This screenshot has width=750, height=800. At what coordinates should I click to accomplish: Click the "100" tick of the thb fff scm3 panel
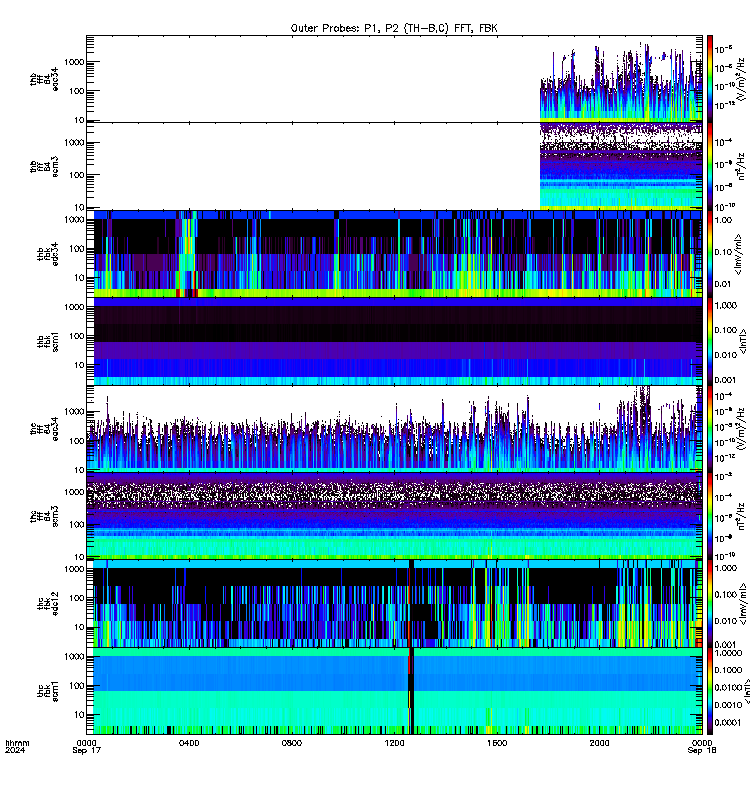77,175
